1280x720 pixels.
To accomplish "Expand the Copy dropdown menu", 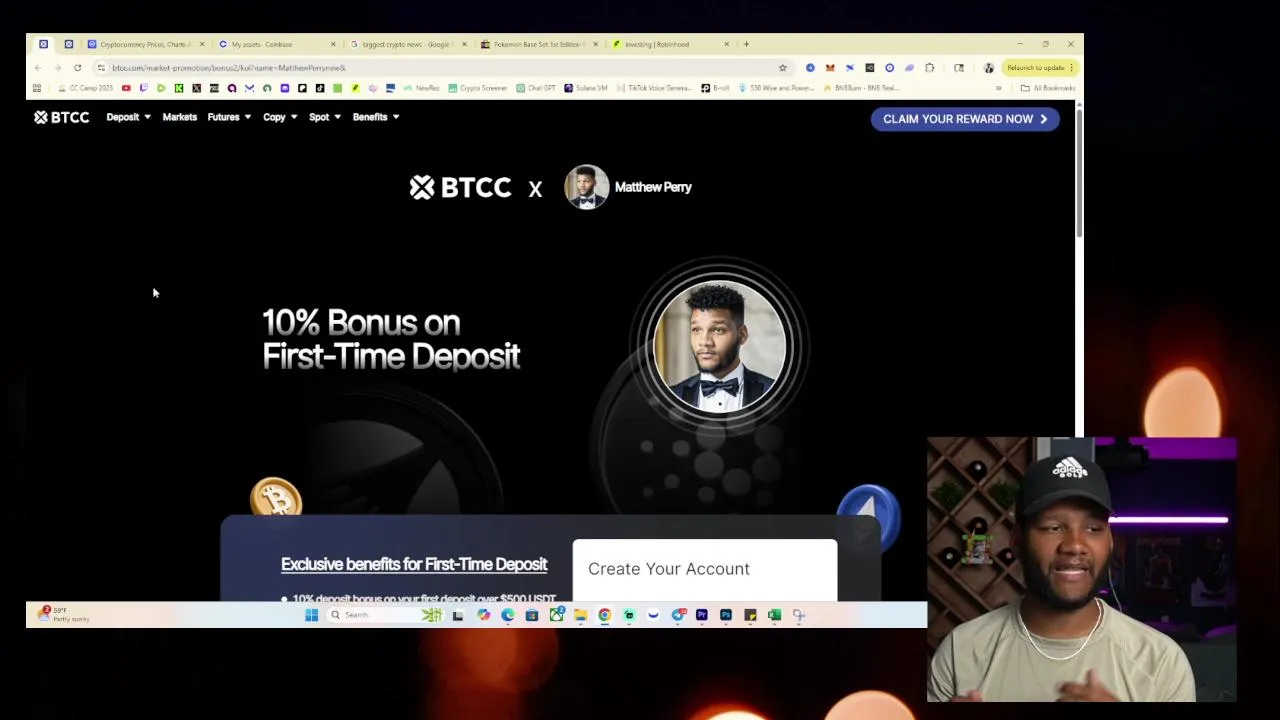I will point(280,117).
